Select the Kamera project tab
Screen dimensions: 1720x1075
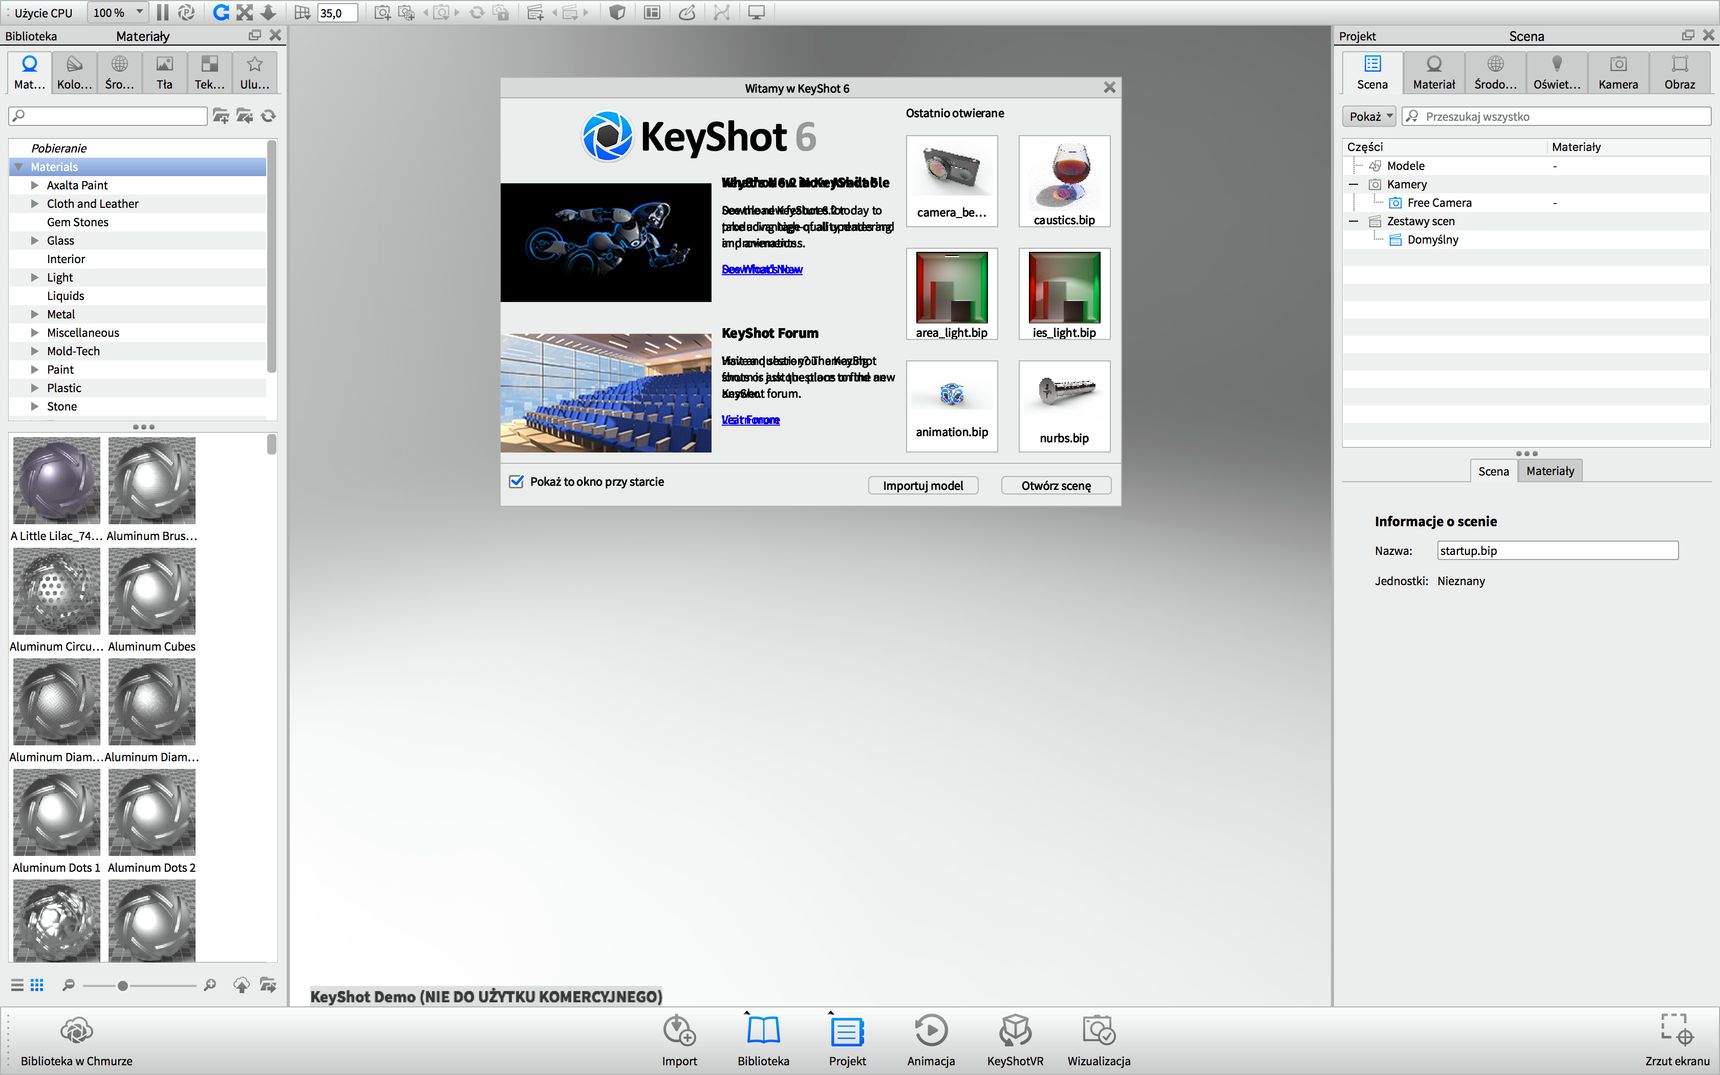pos(1618,73)
